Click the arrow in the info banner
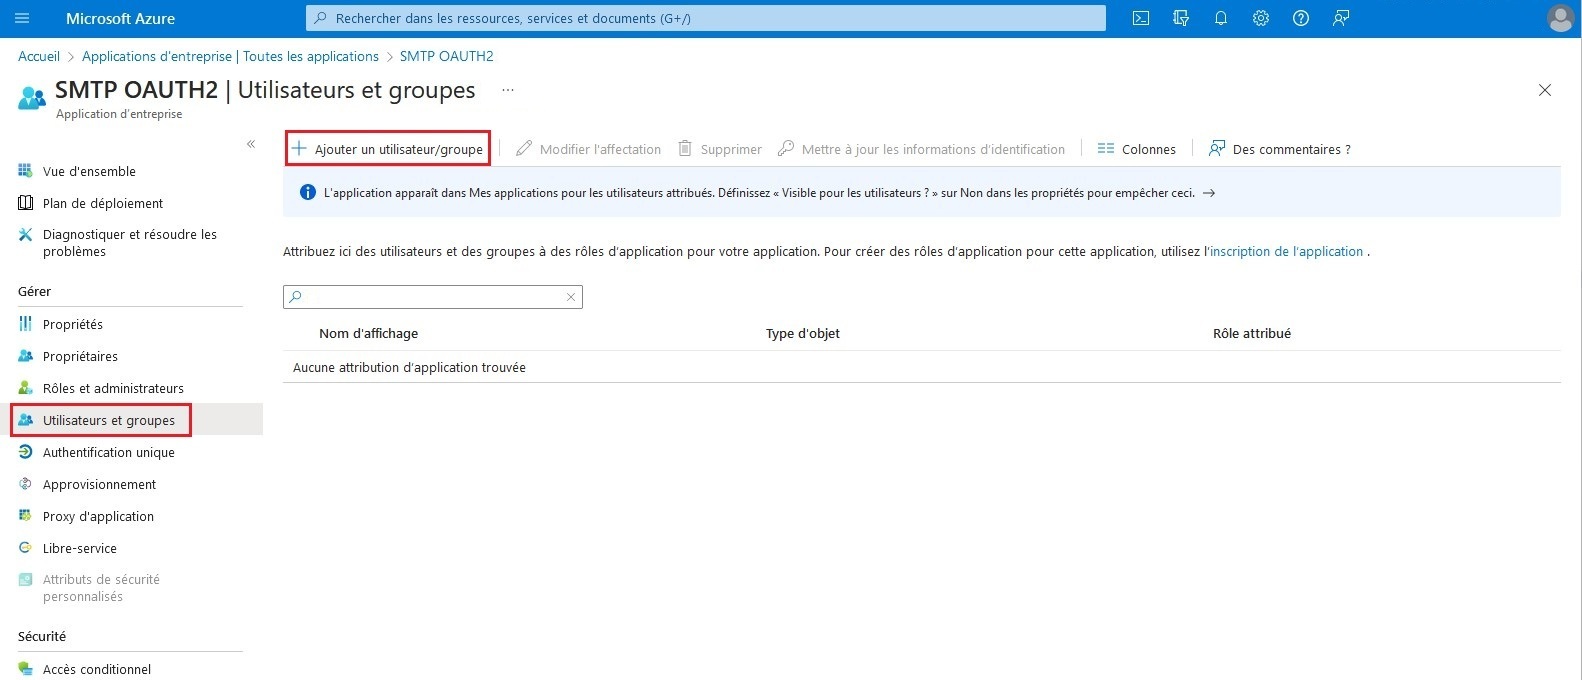 (x=1209, y=193)
